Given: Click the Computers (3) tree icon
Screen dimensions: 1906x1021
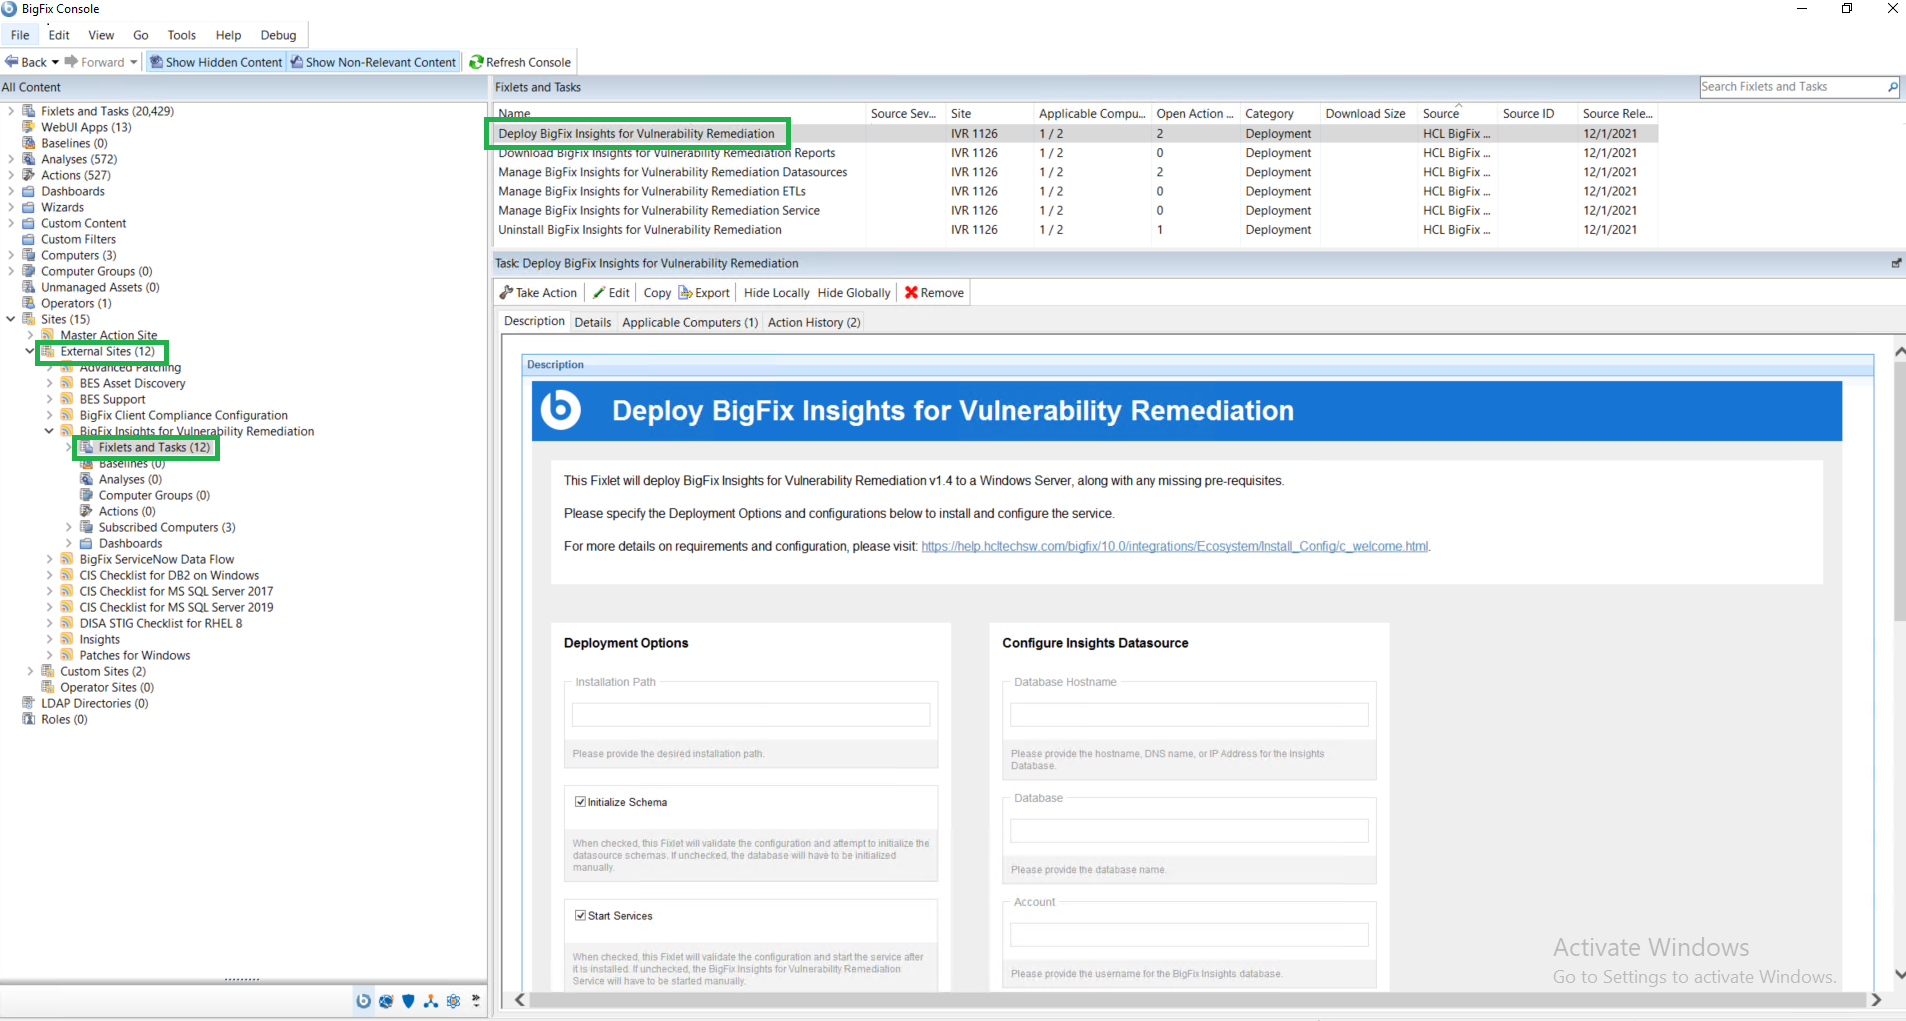Looking at the screenshot, I should (x=29, y=255).
